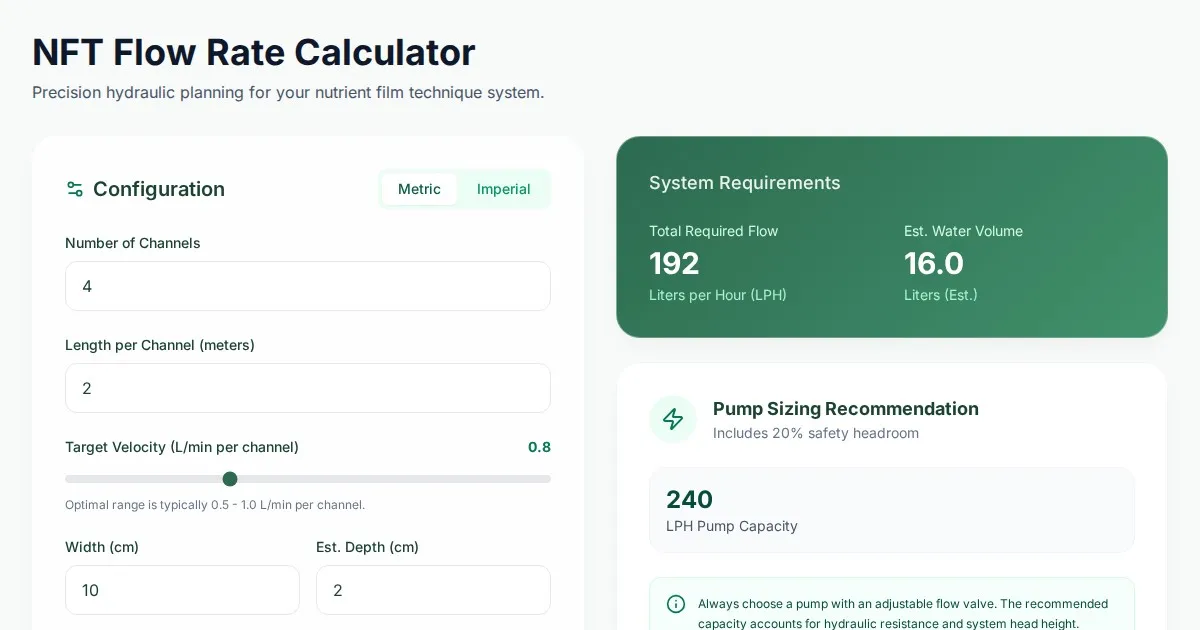Click the lightning bolt pump icon
Viewport: 1200px width, 630px height.
pos(673,419)
